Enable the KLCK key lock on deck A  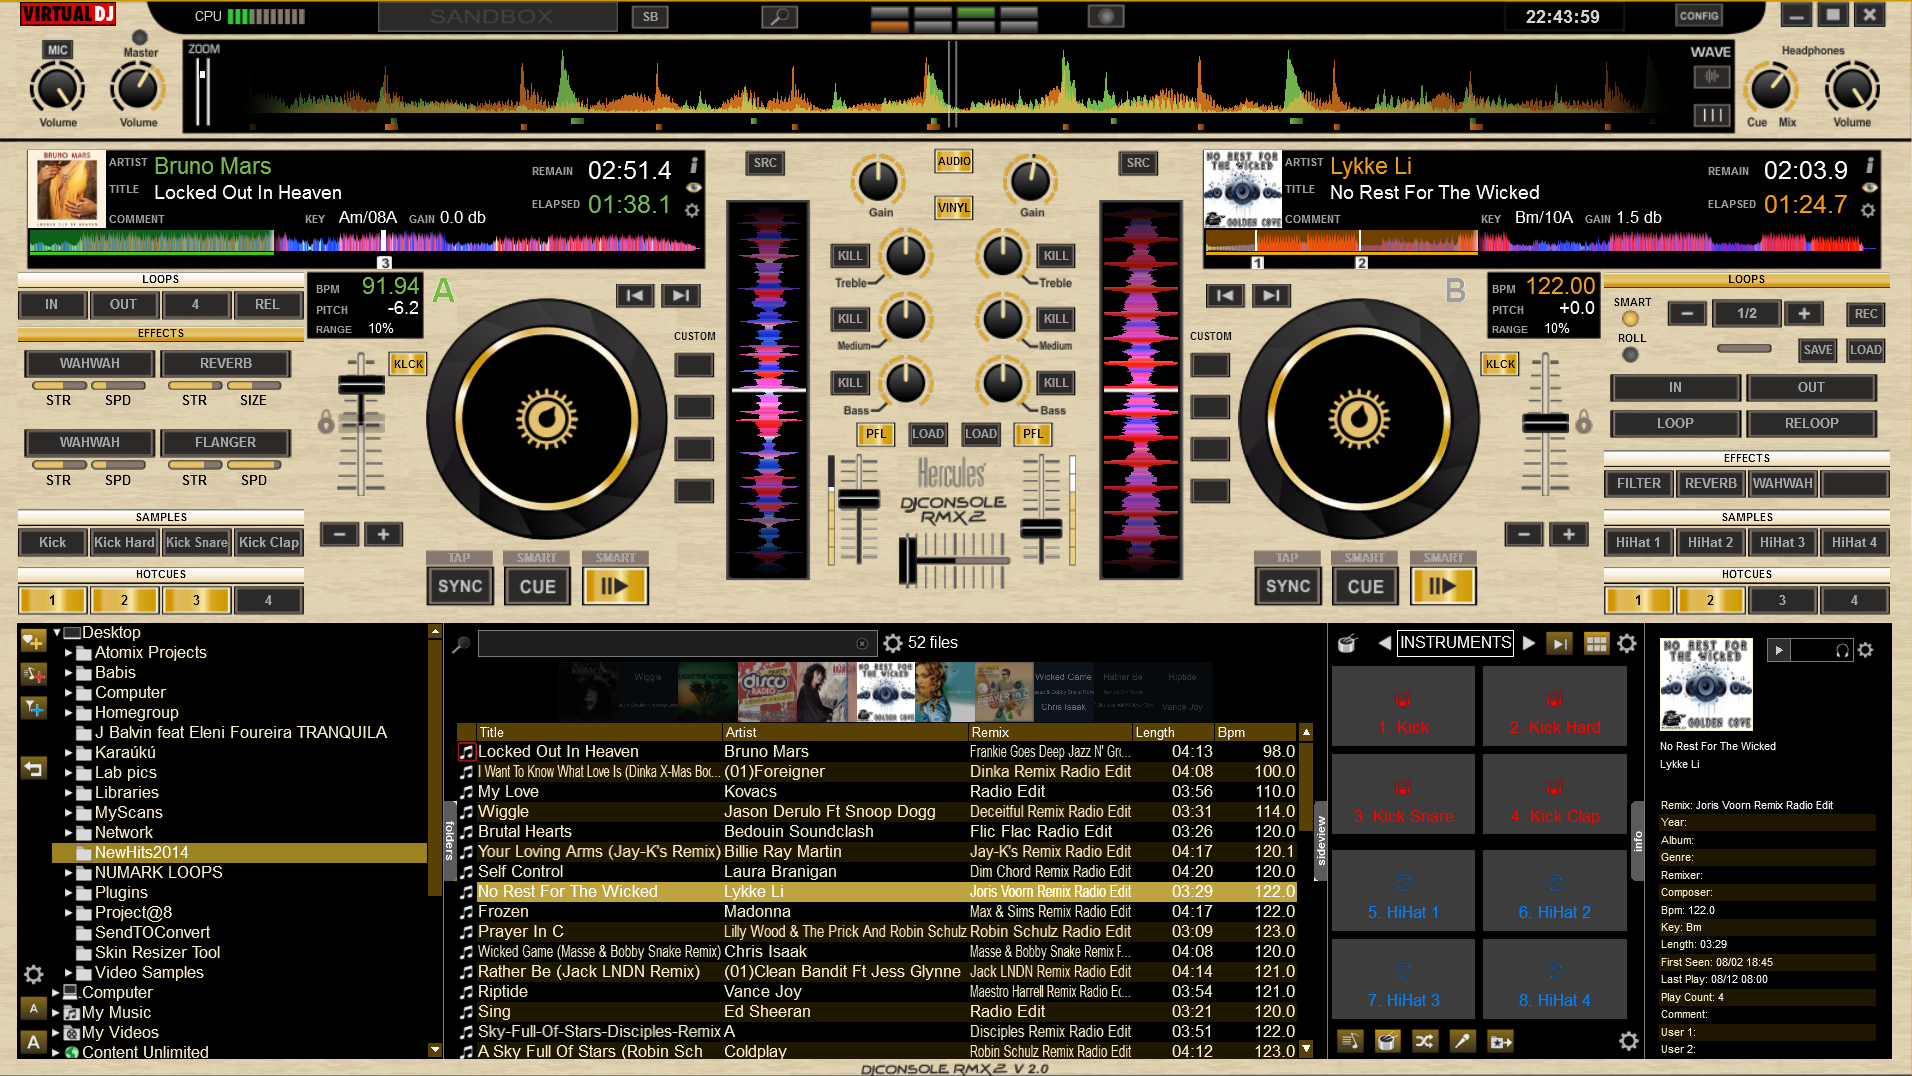408,364
